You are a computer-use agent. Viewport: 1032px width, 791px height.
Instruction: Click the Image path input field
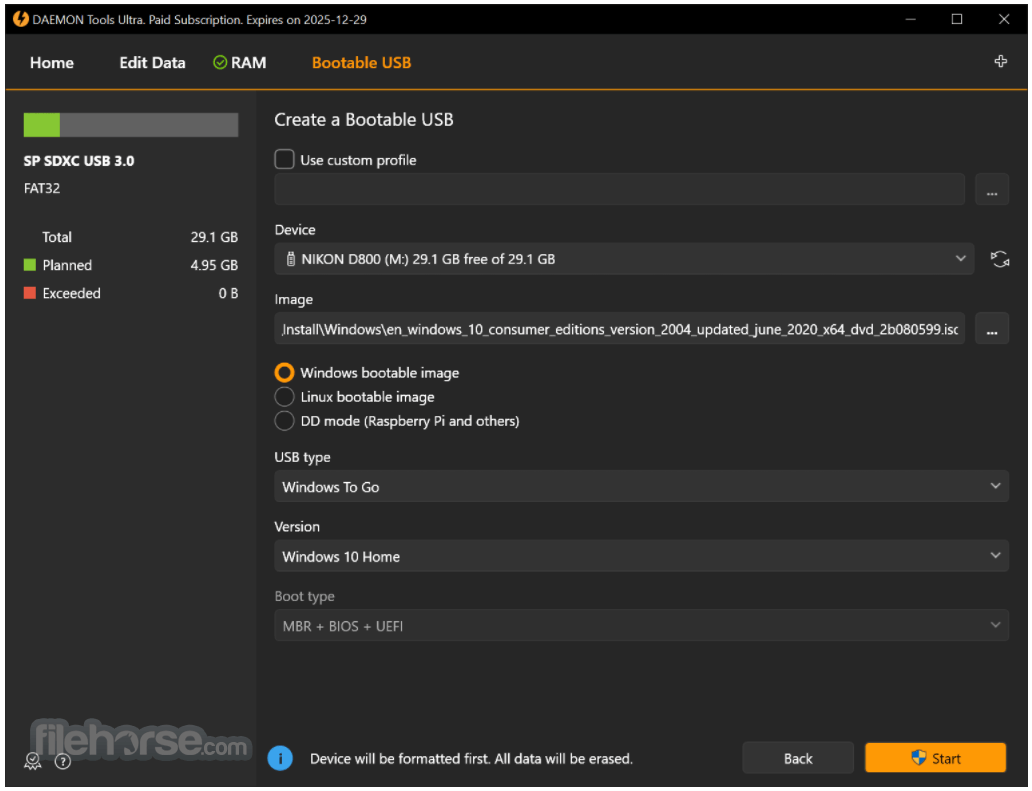pos(619,328)
